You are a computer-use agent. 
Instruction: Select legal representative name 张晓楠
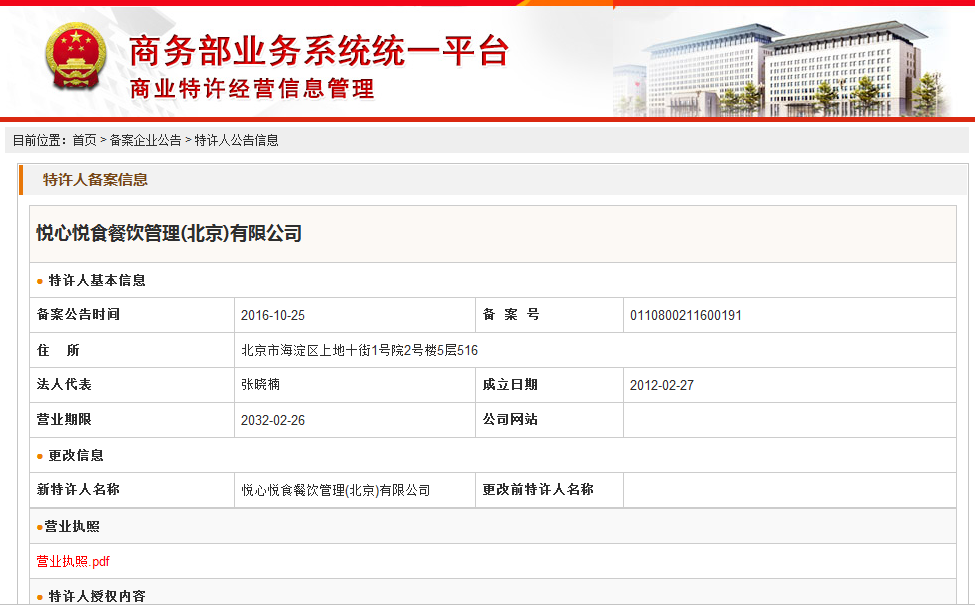pos(261,385)
